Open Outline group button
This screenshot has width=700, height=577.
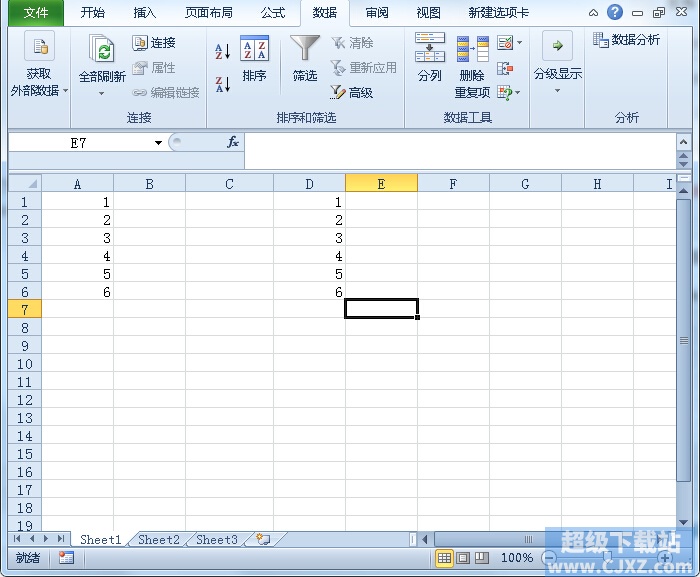tap(558, 62)
